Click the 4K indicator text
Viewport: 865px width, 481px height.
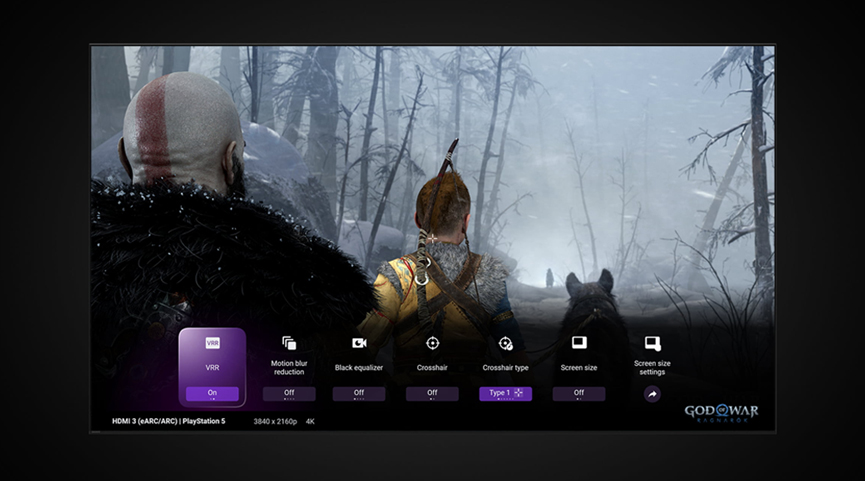[310, 421]
